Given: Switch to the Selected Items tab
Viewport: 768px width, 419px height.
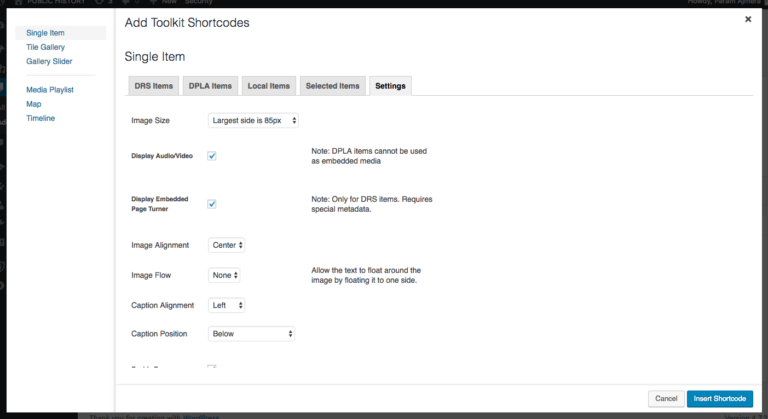Looking at the screenshot, I should click(x=332, y=86).
